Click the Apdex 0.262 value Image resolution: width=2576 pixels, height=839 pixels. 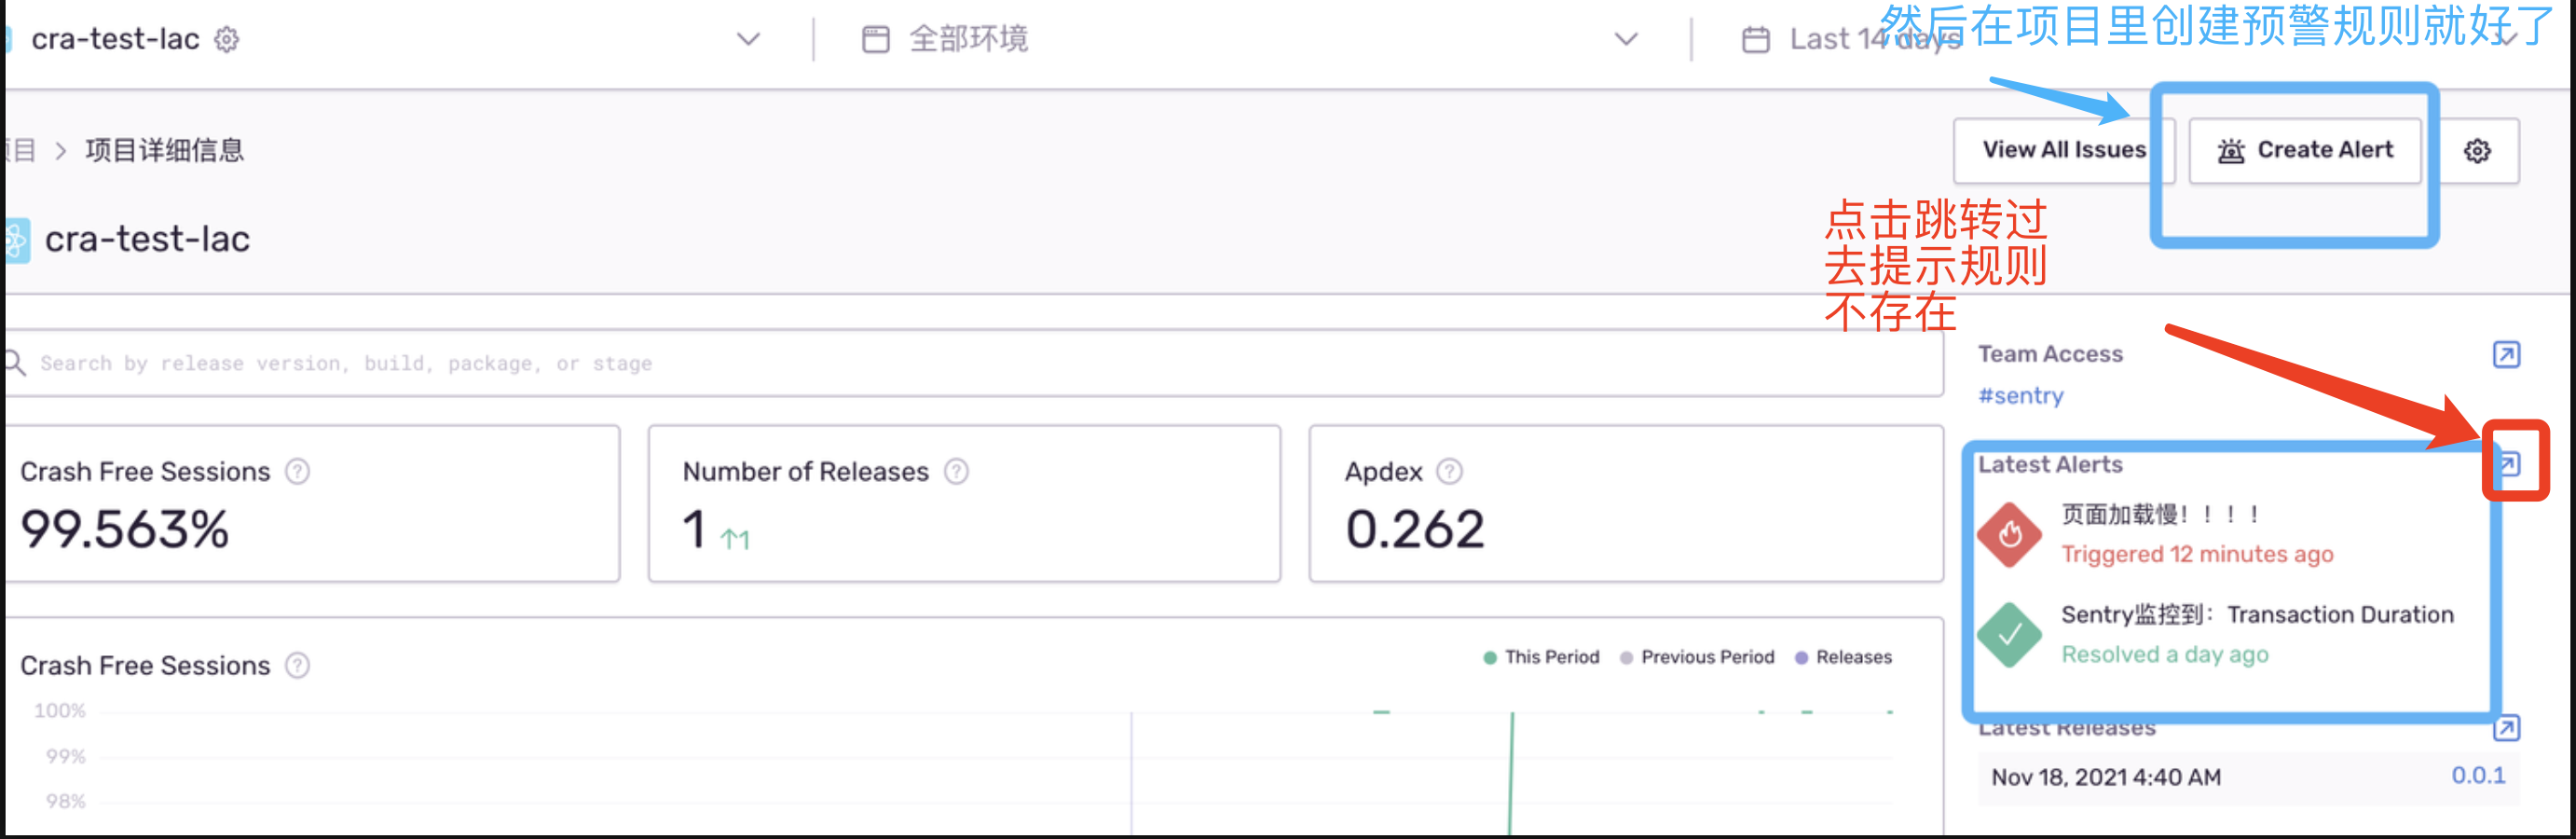tap(1415, 529)
